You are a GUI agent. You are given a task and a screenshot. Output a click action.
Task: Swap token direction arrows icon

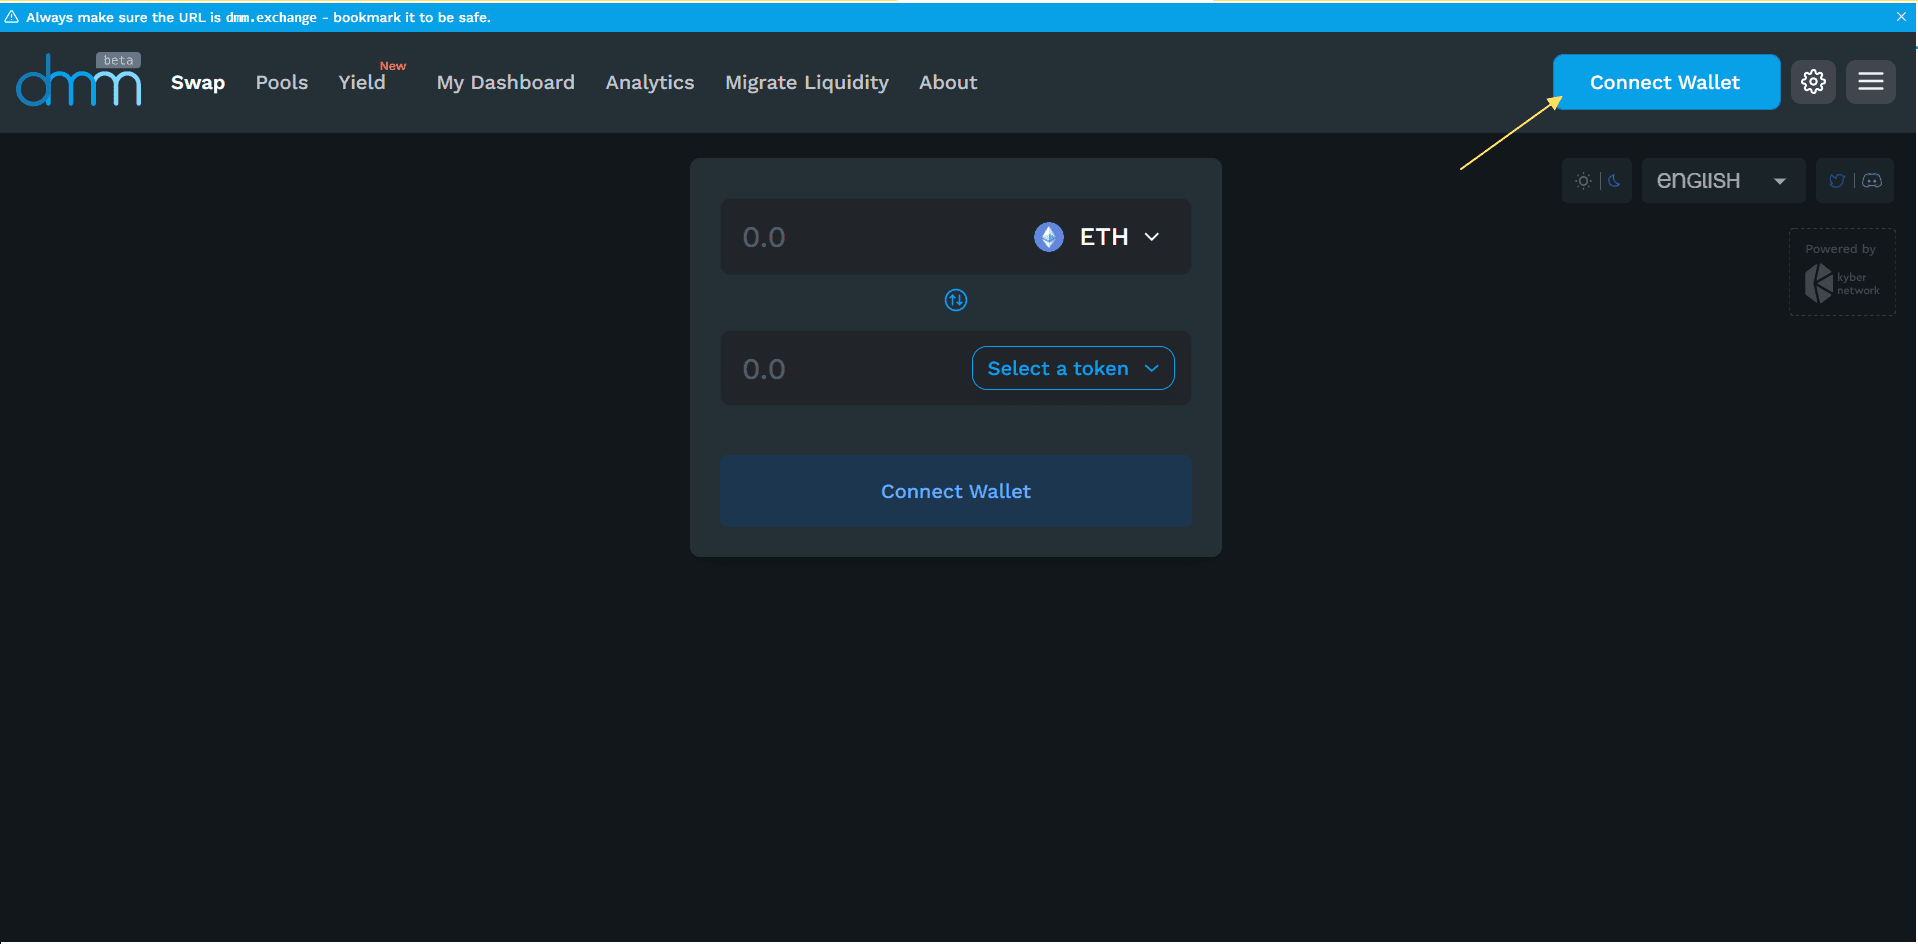click(x=956, y=300)
